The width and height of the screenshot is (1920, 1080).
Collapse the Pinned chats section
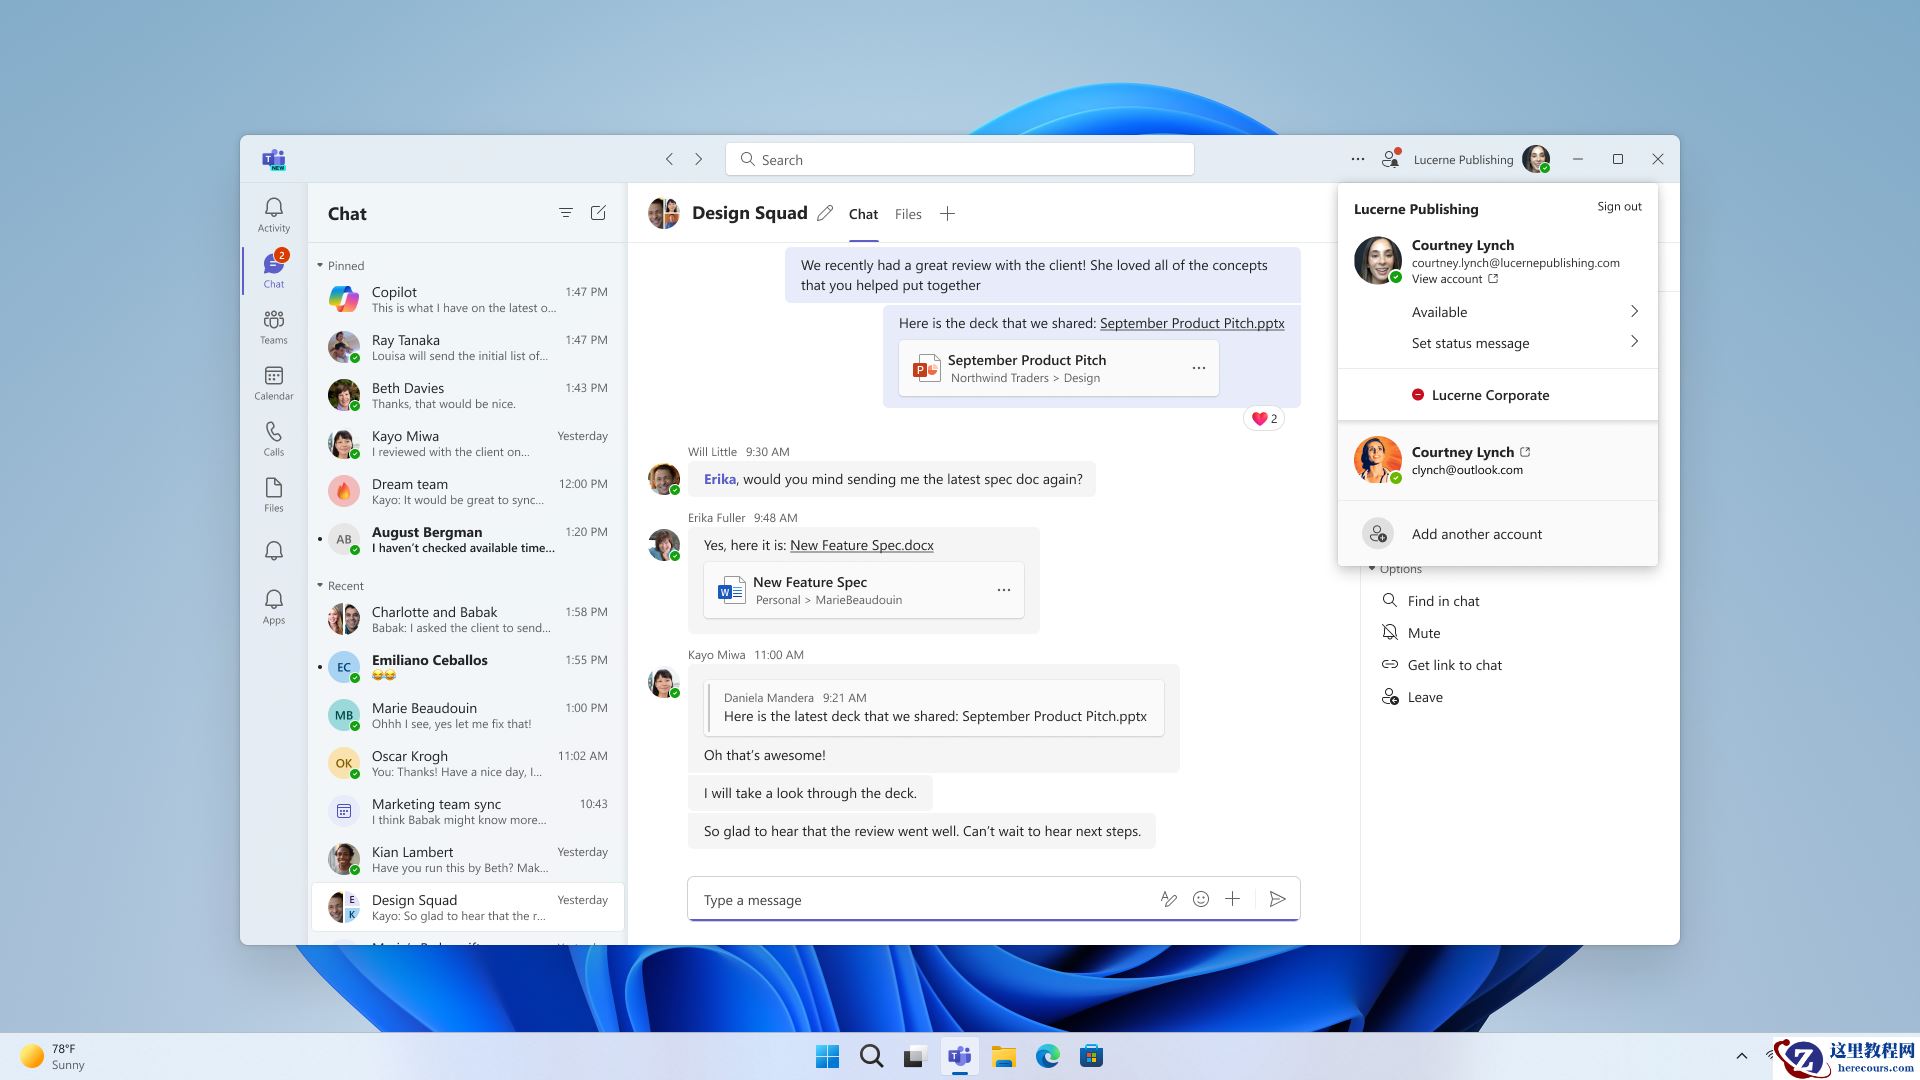pos(320,265)
